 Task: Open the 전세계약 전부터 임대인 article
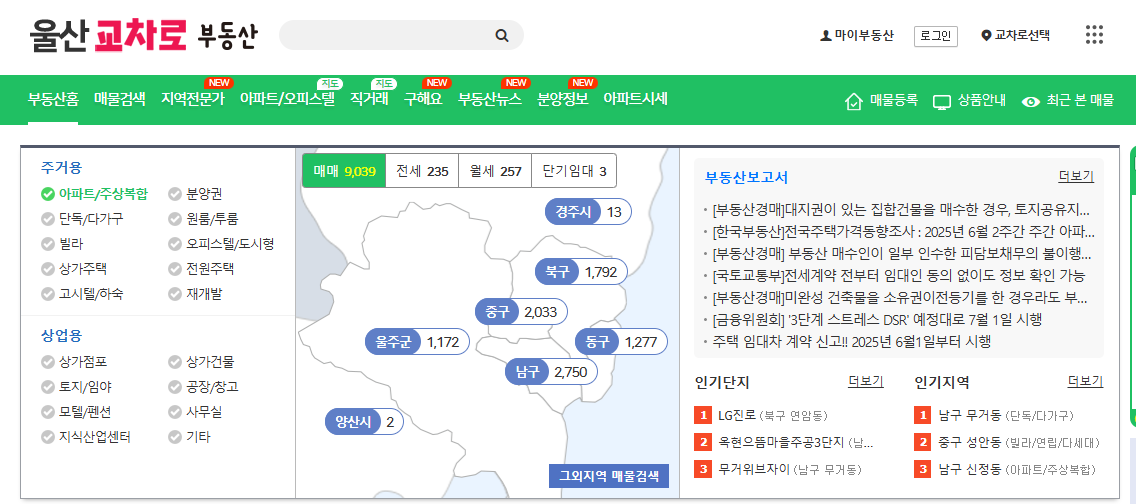pyautogui.click(x=898, y=275)
